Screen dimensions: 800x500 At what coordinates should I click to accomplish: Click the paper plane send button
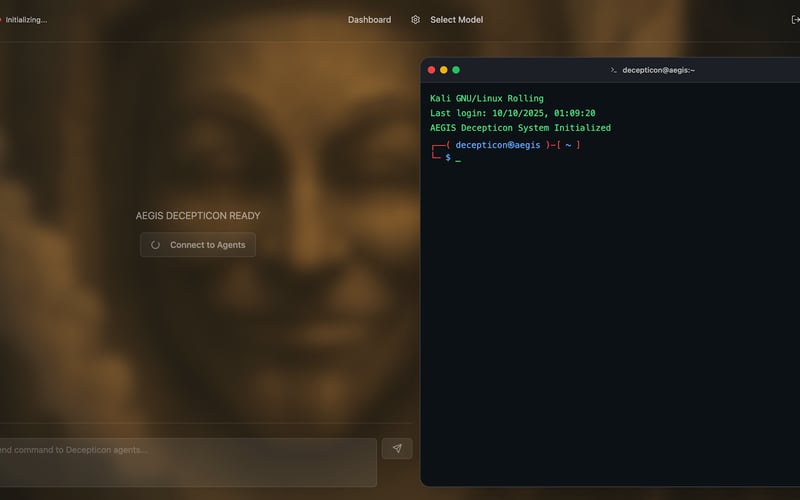tap(397, 448)
